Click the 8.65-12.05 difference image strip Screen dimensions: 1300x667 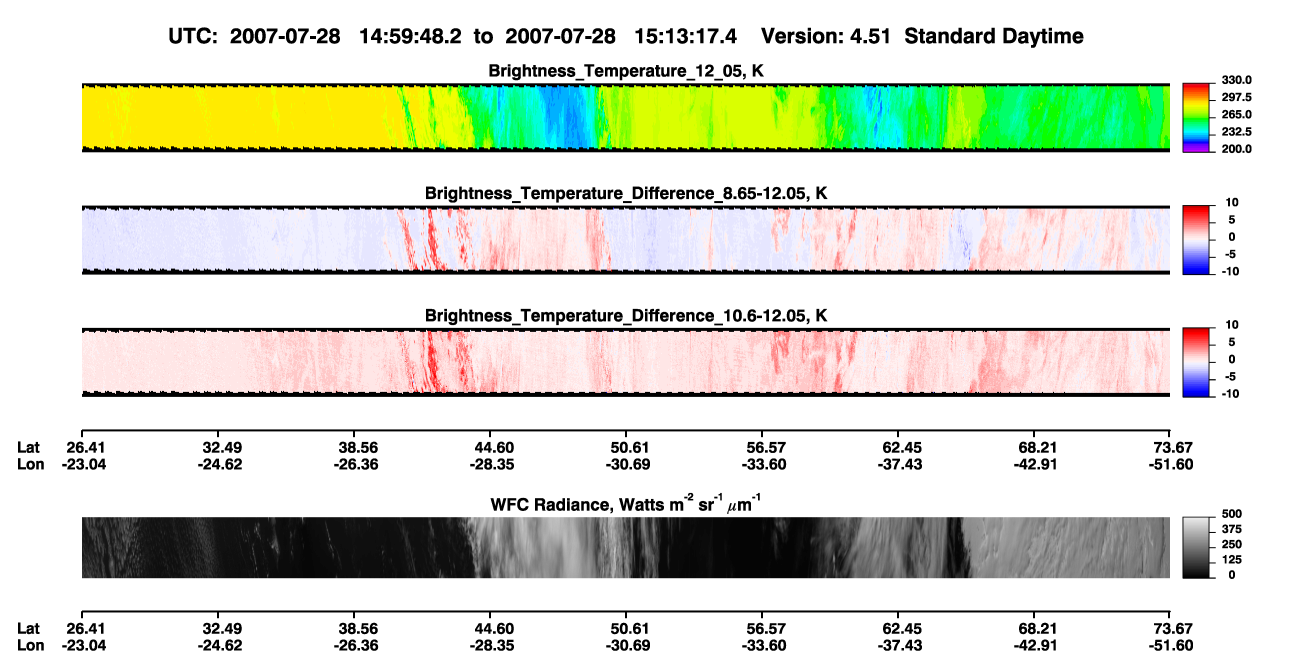point(626,240)
